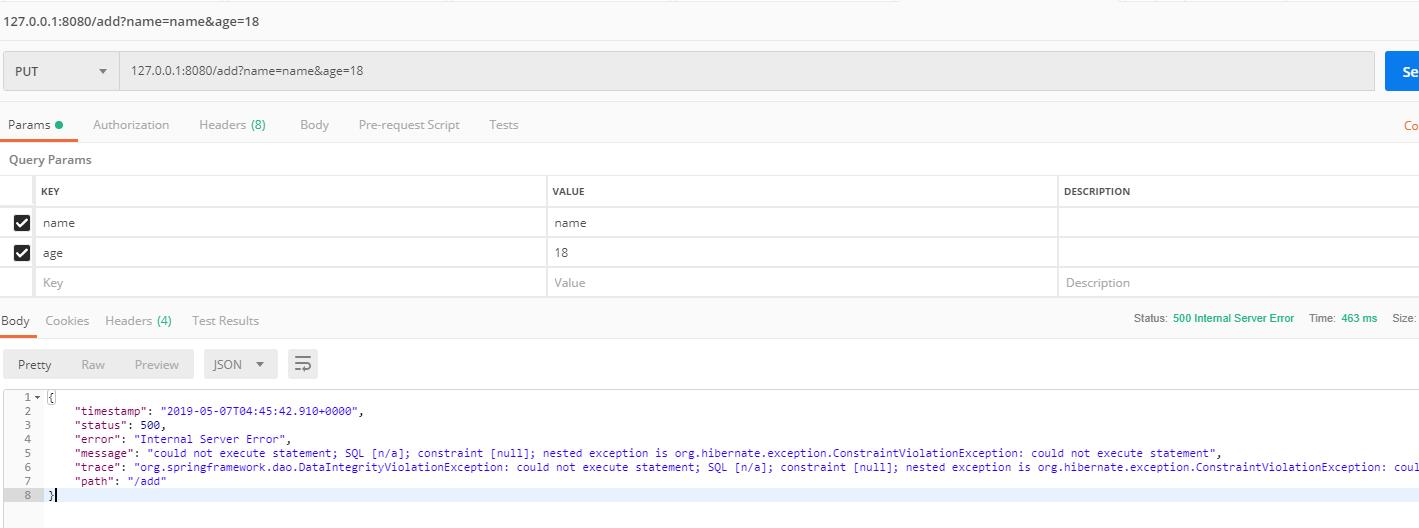Click the empty Key placeholder cell
Screen dimensions: 1419x528
290,283
